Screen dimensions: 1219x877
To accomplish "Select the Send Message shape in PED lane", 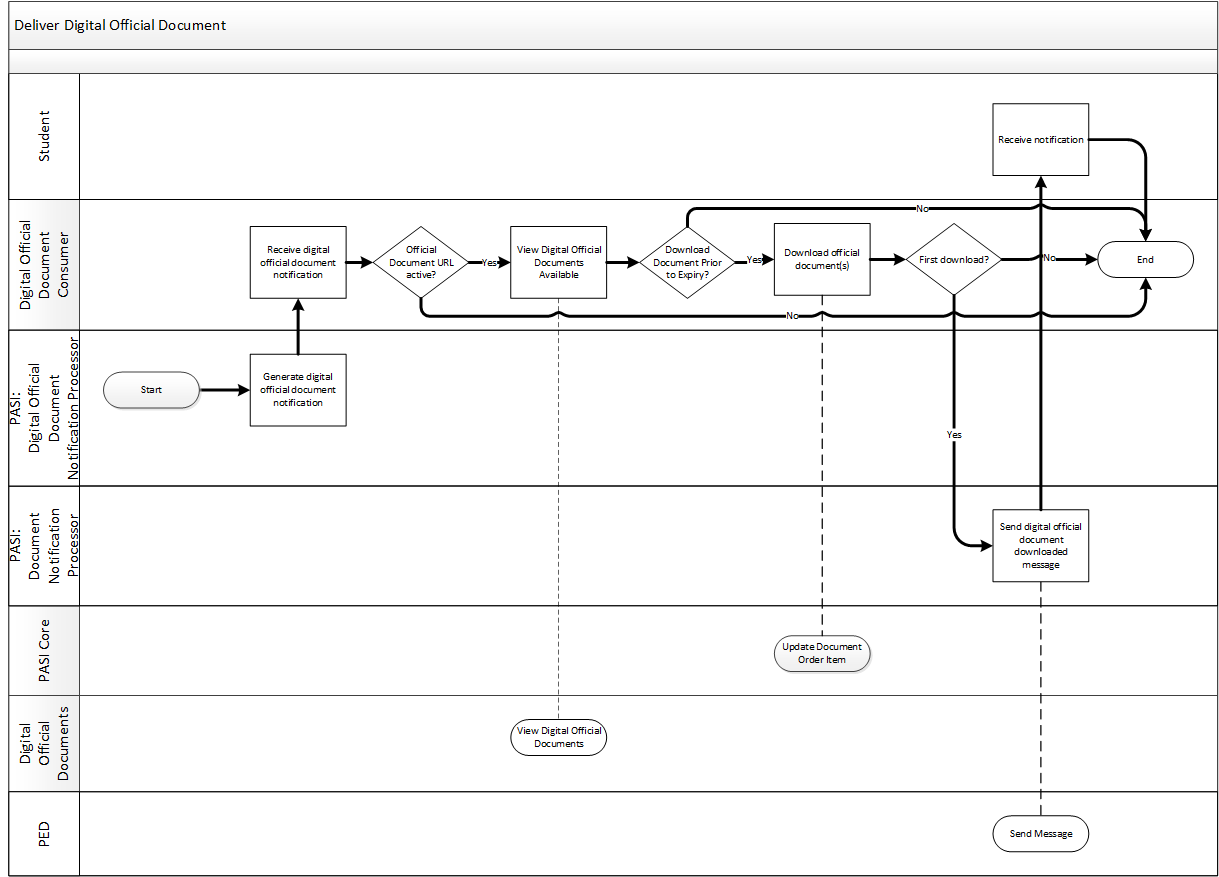I will [1040, 834].
